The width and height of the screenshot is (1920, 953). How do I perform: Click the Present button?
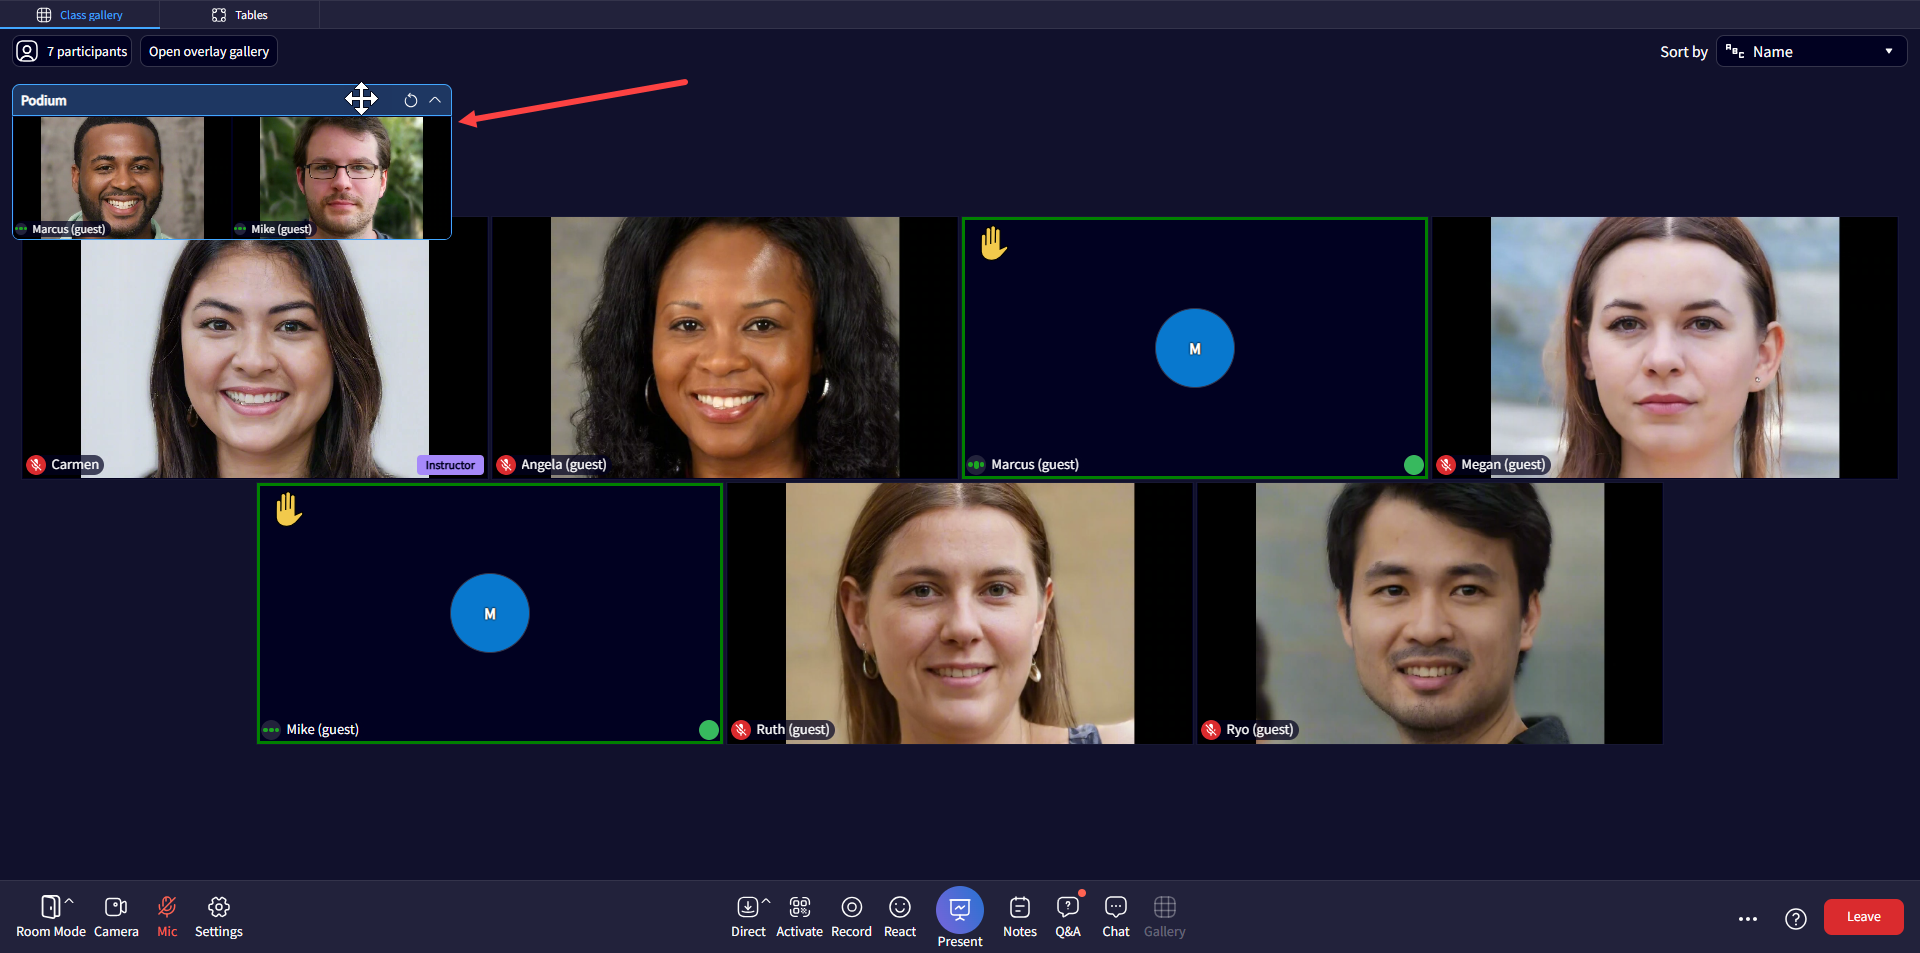(x=960, y=917)
